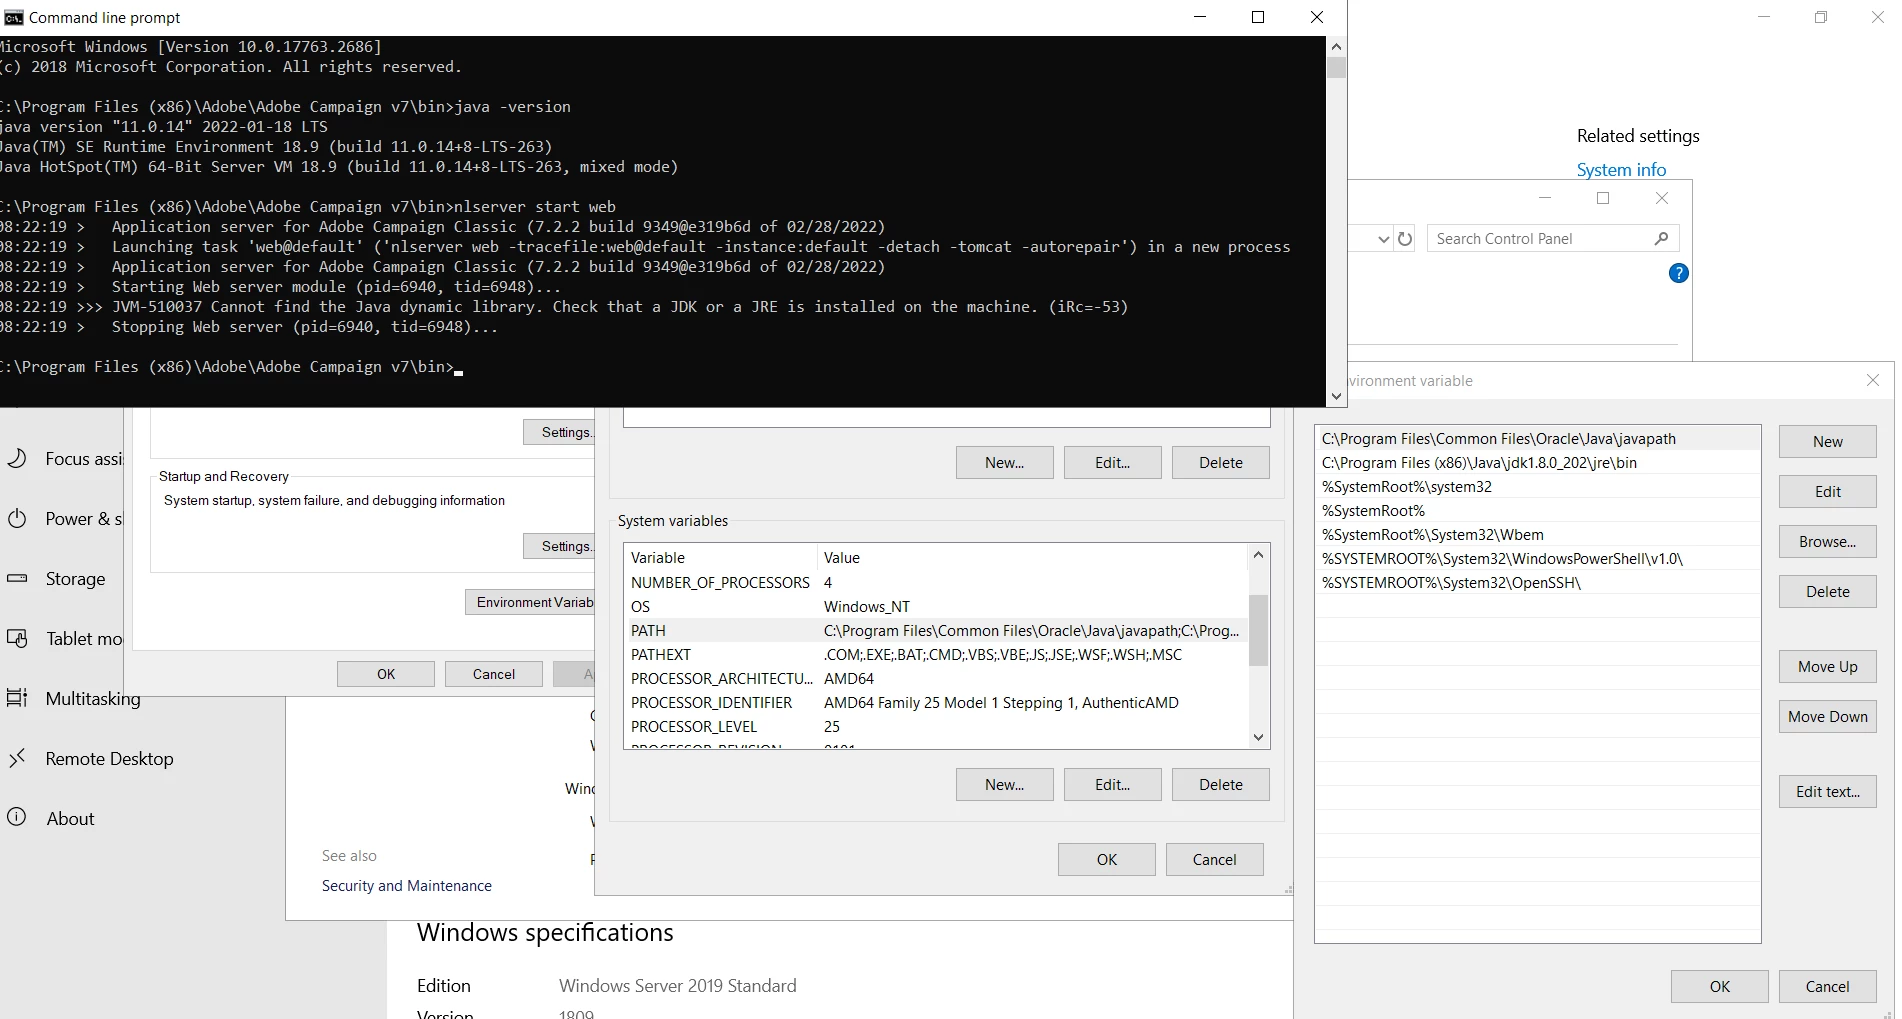Close the Edit environment variable dialog
The height and width of the screenshot is (1019, 1902).
tap(1873, 380)
